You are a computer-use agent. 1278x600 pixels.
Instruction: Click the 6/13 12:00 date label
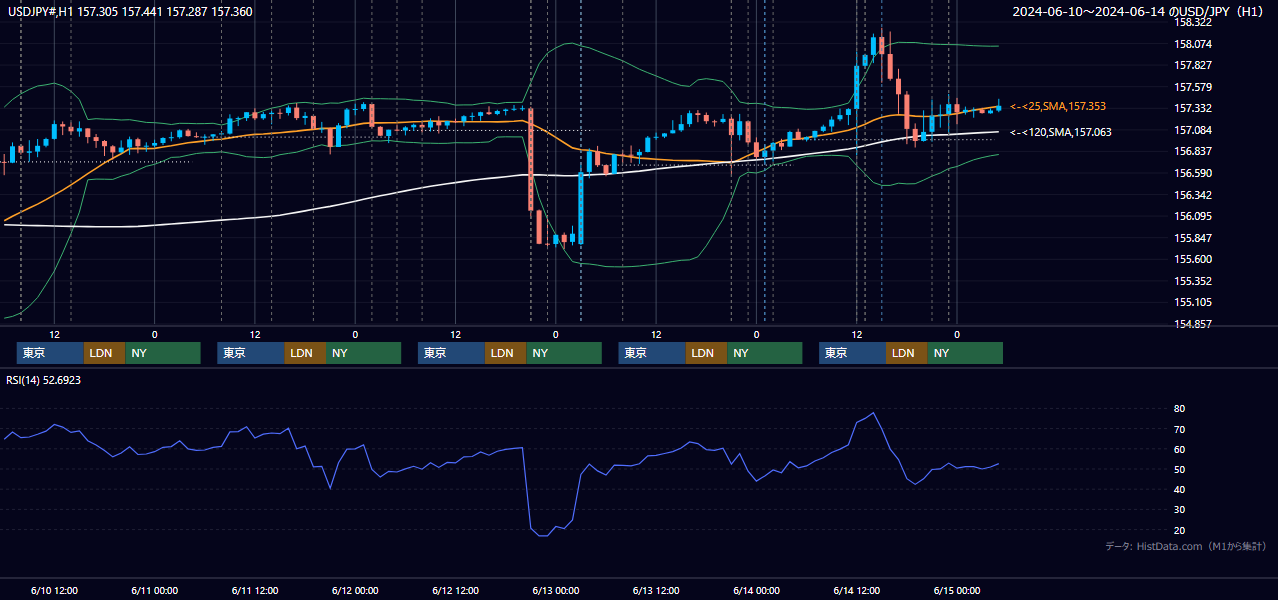click(656, 591)
